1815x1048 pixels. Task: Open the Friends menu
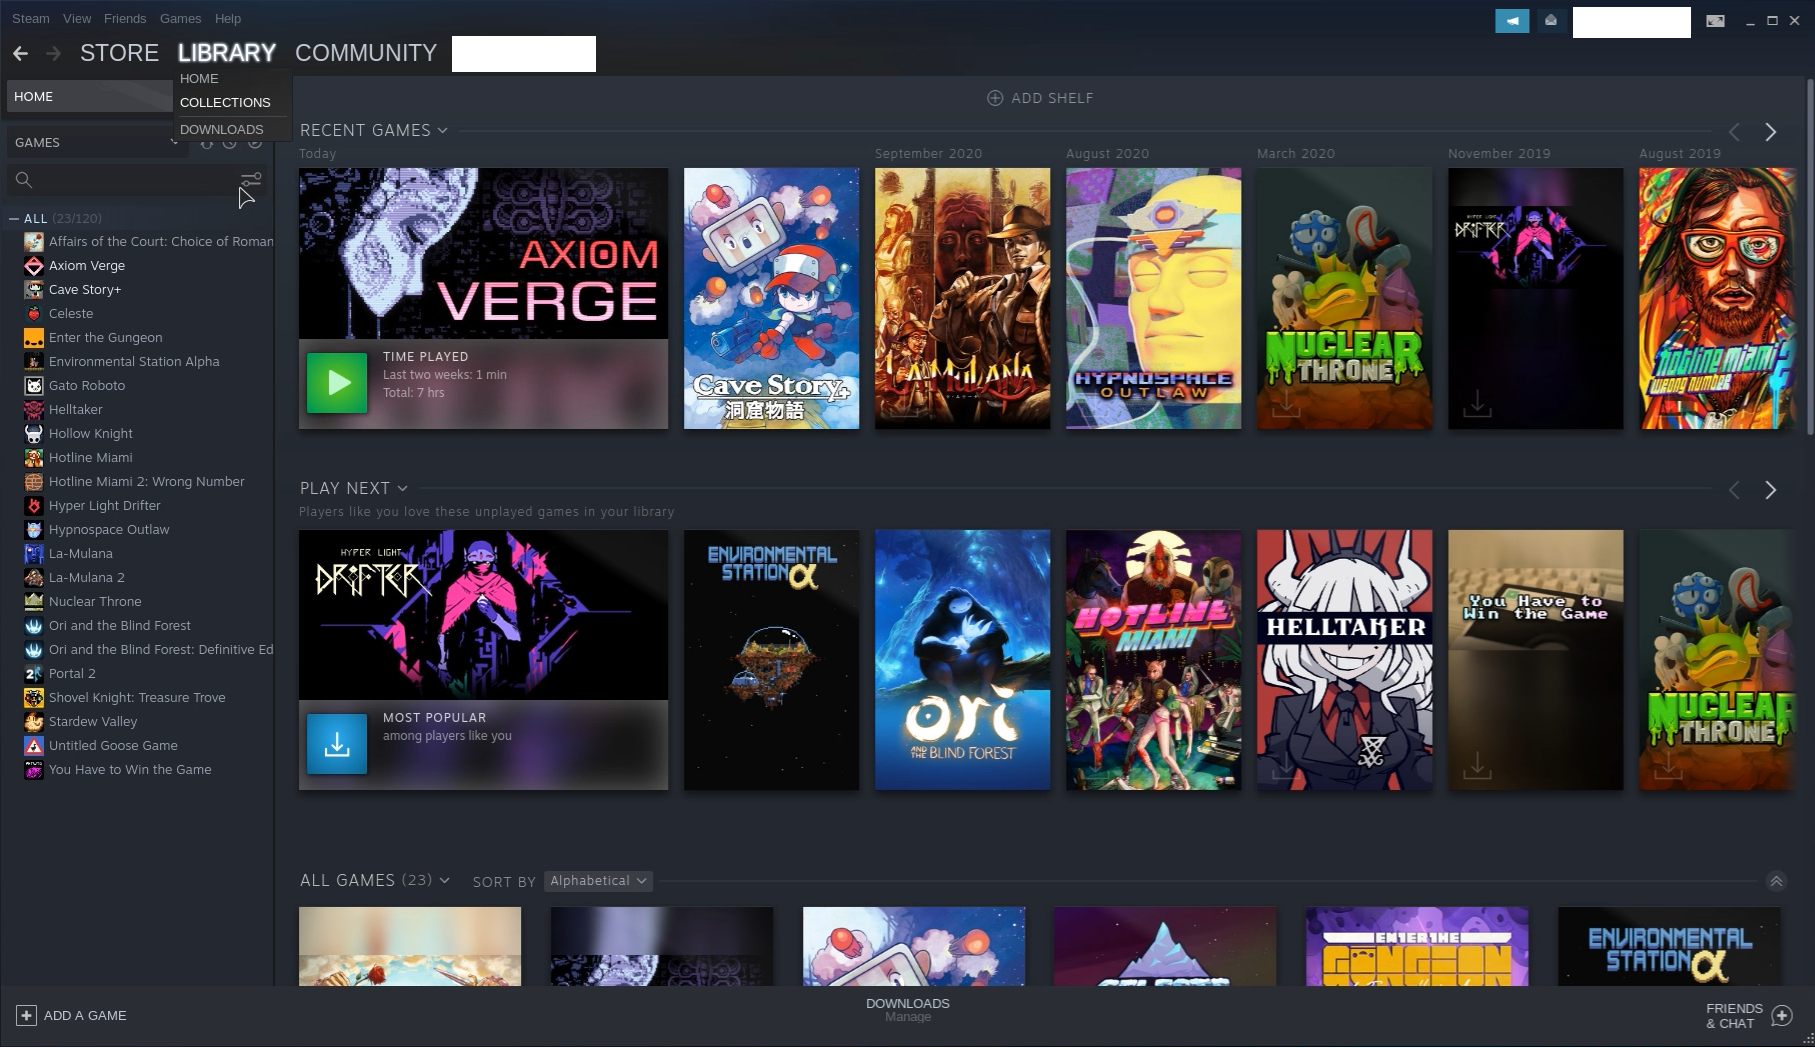125,18
